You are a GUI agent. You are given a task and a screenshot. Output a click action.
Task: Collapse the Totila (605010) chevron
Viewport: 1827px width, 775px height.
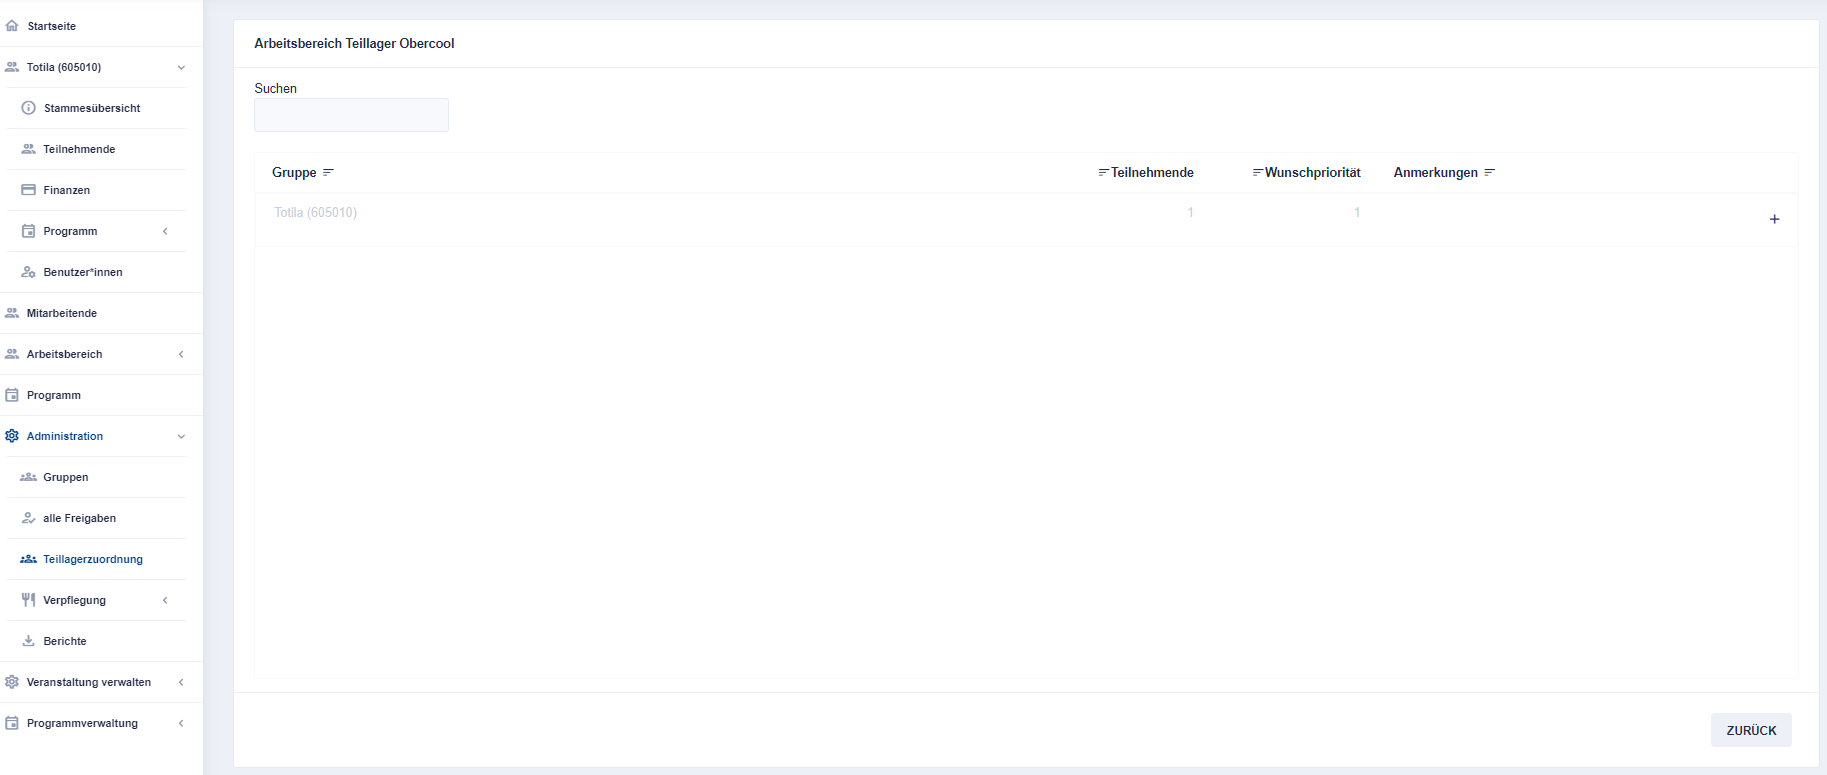[x=181, y=68]
